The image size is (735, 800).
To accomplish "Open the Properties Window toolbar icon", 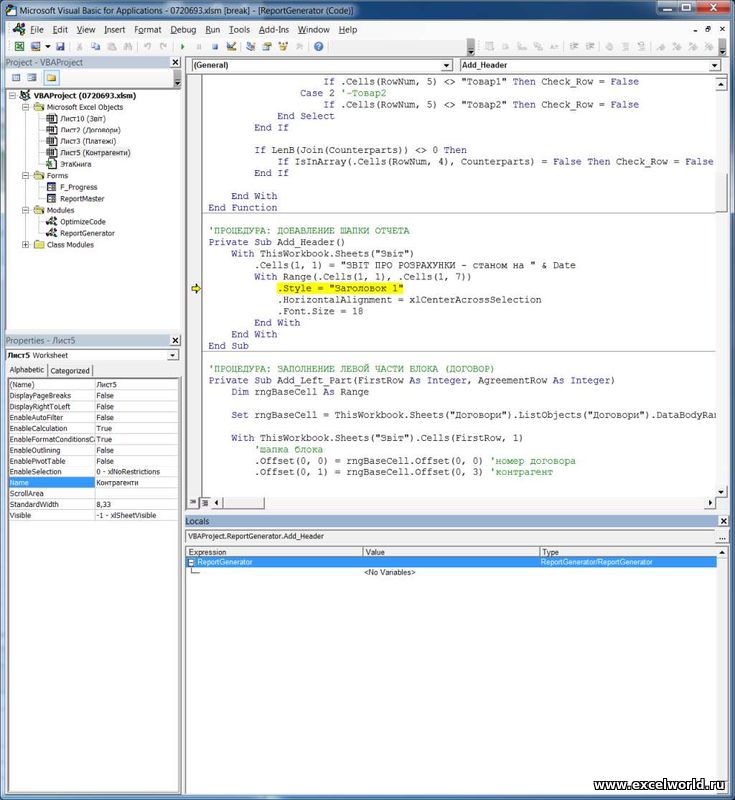I will tap(267, 46).
